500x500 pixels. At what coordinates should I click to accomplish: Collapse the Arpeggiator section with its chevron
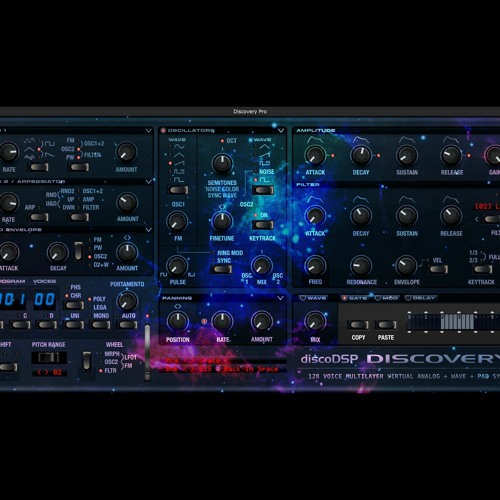coord(149,181)
